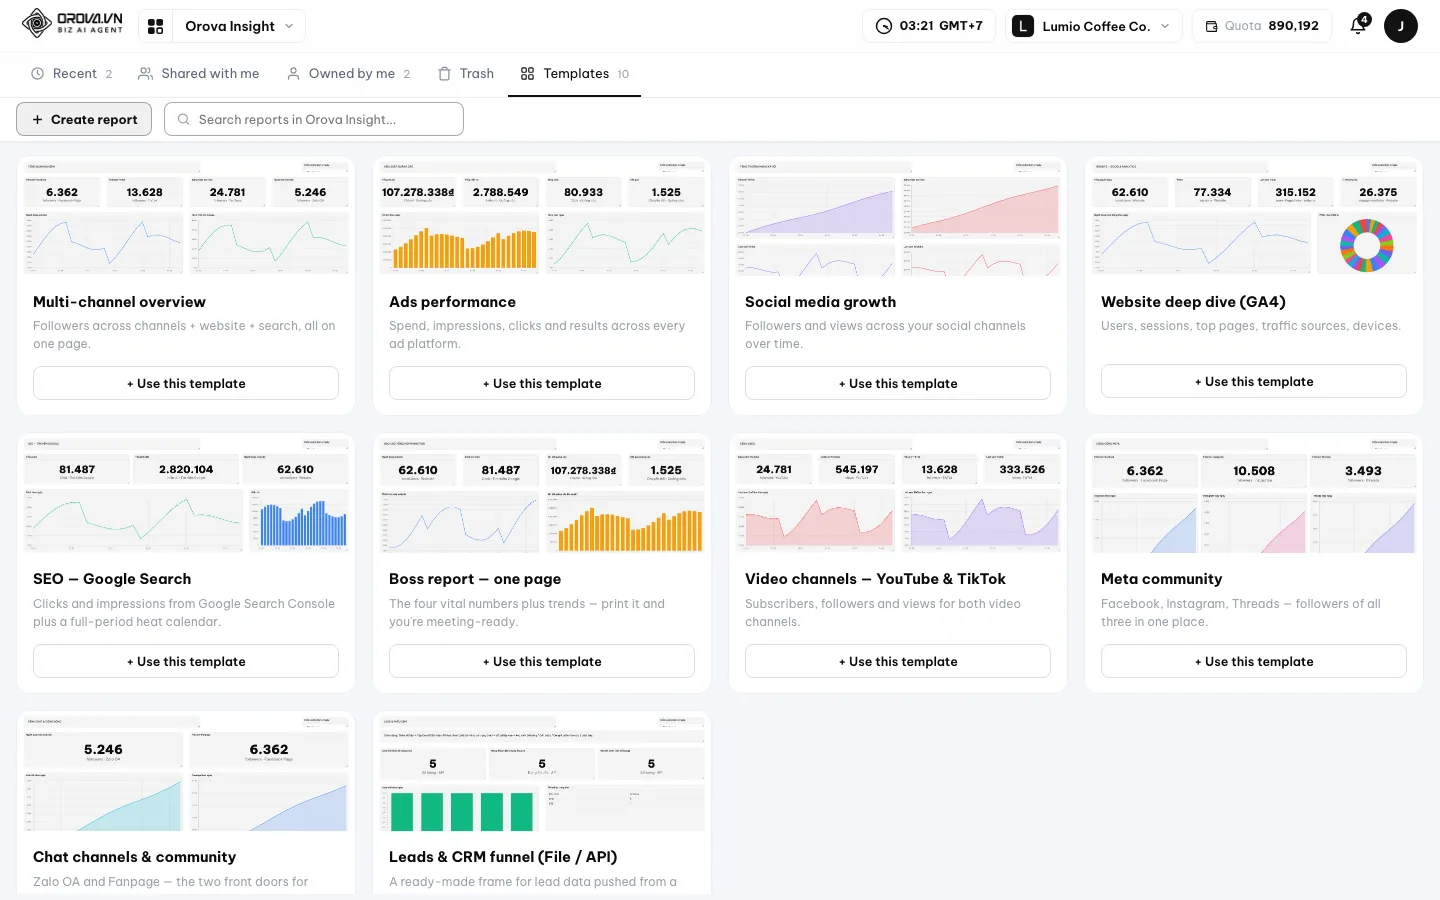Viewport: 1440px width, 900px height.
Task: Click the Create report button
Action: tap(84, 119)
